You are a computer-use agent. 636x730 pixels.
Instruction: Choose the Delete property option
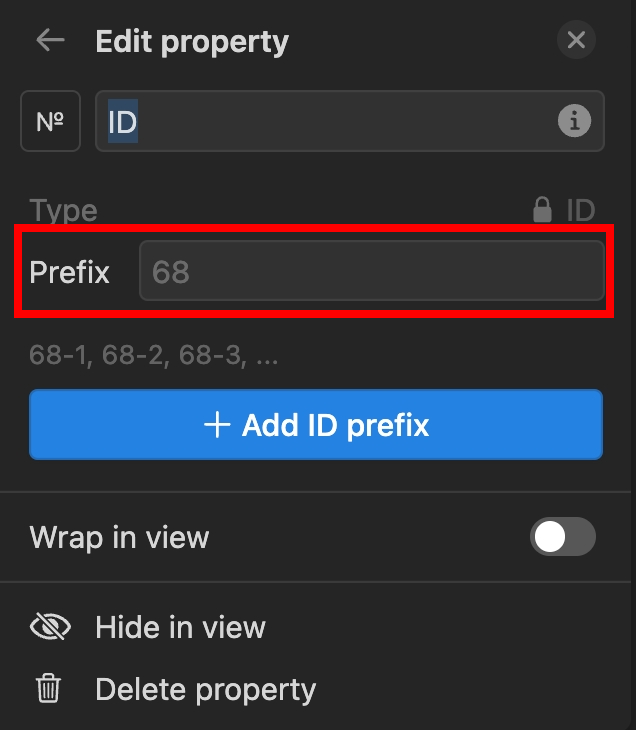point(205,689)
